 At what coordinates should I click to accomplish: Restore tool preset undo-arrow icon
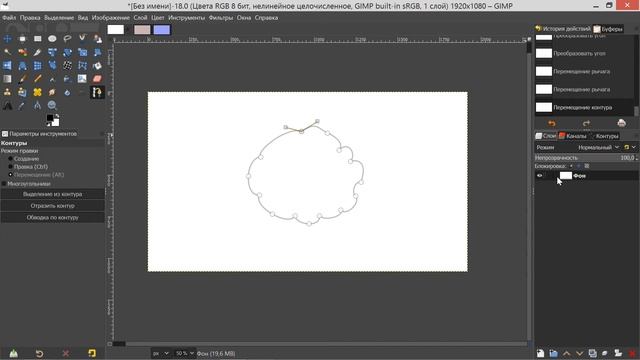coord(39,353)
